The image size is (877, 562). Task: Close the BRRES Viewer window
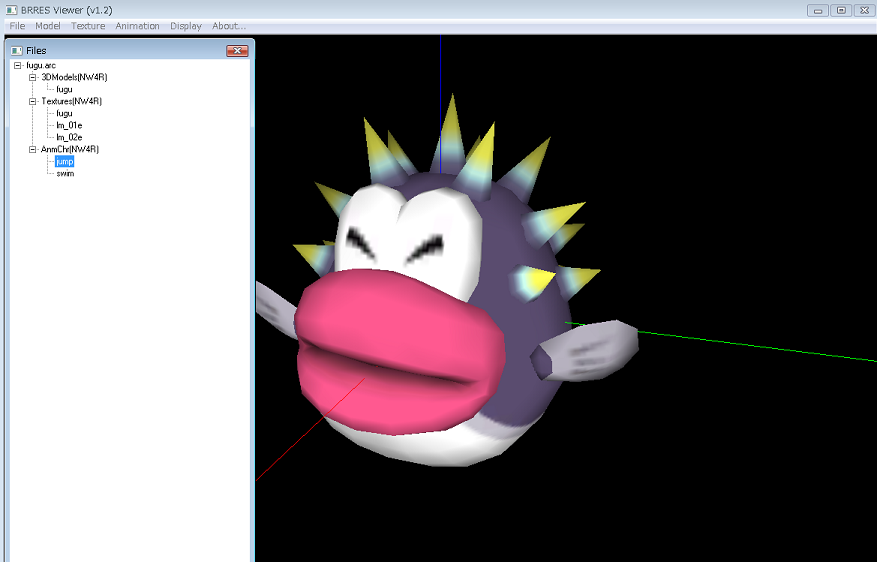pos(864,10)
